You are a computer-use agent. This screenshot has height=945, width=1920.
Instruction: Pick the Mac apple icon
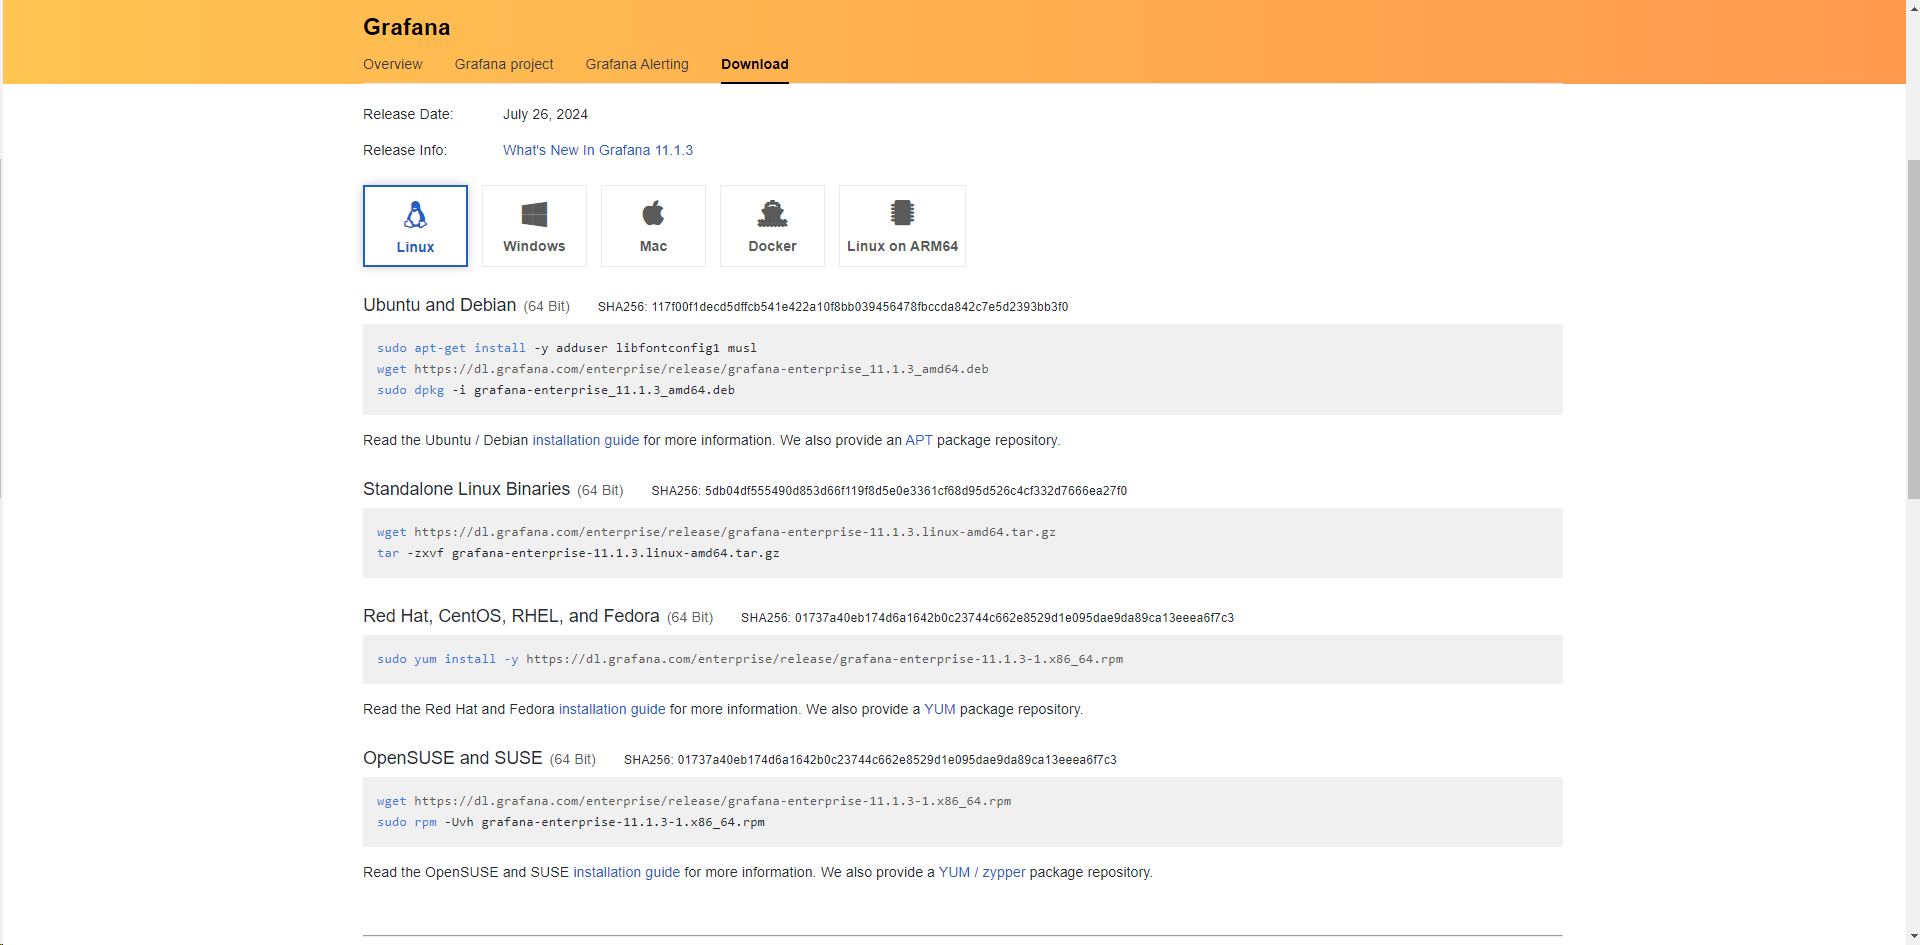653,213
